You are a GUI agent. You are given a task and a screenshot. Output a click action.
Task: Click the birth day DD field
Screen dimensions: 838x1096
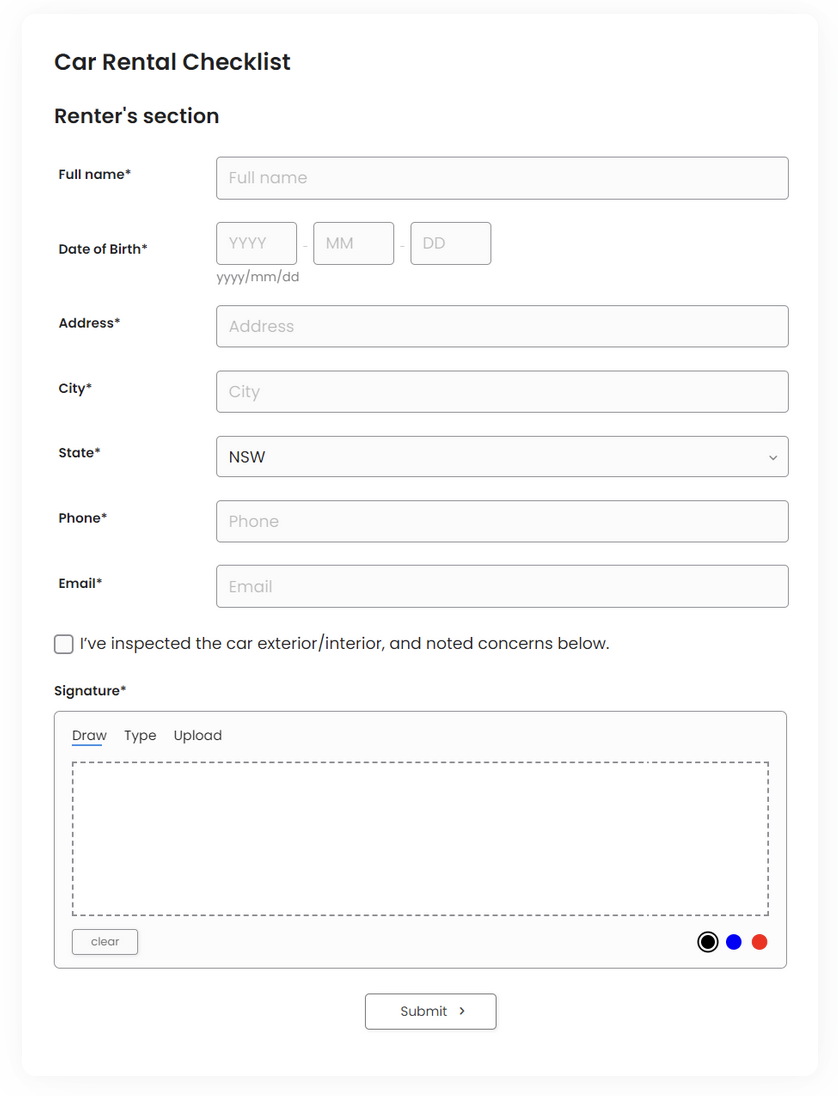click(x=450, y=243)
